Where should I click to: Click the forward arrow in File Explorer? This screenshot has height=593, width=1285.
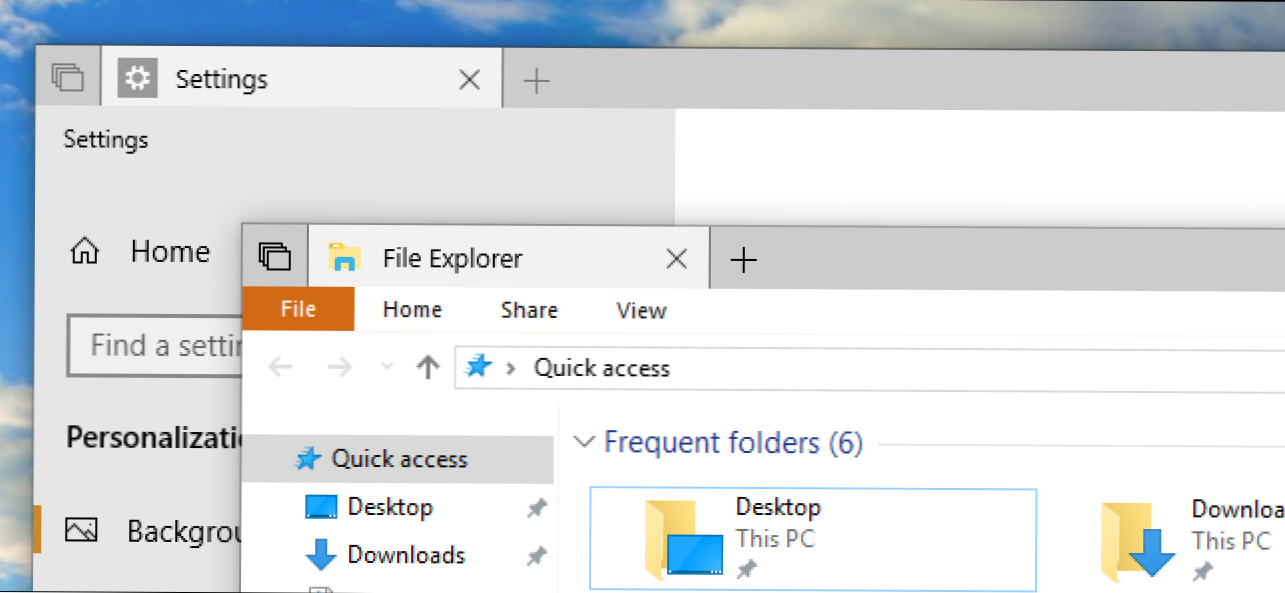tap(340, 368)
